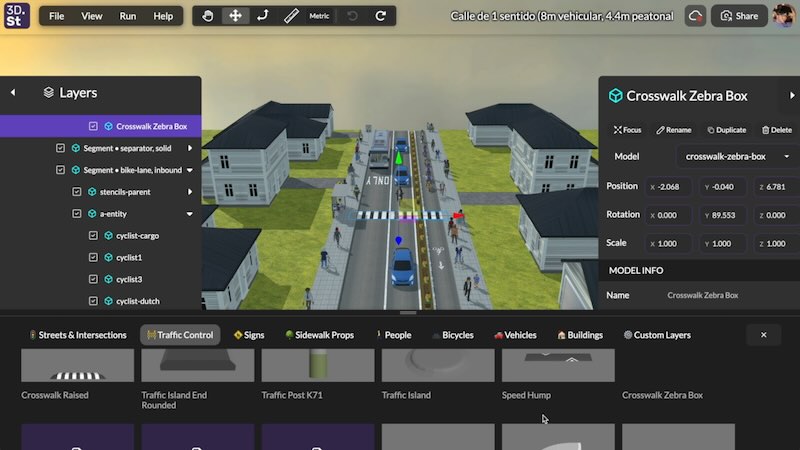Switch to Streets & Intersections tab
The image size is (800, 450).
[x=78, y=335]
